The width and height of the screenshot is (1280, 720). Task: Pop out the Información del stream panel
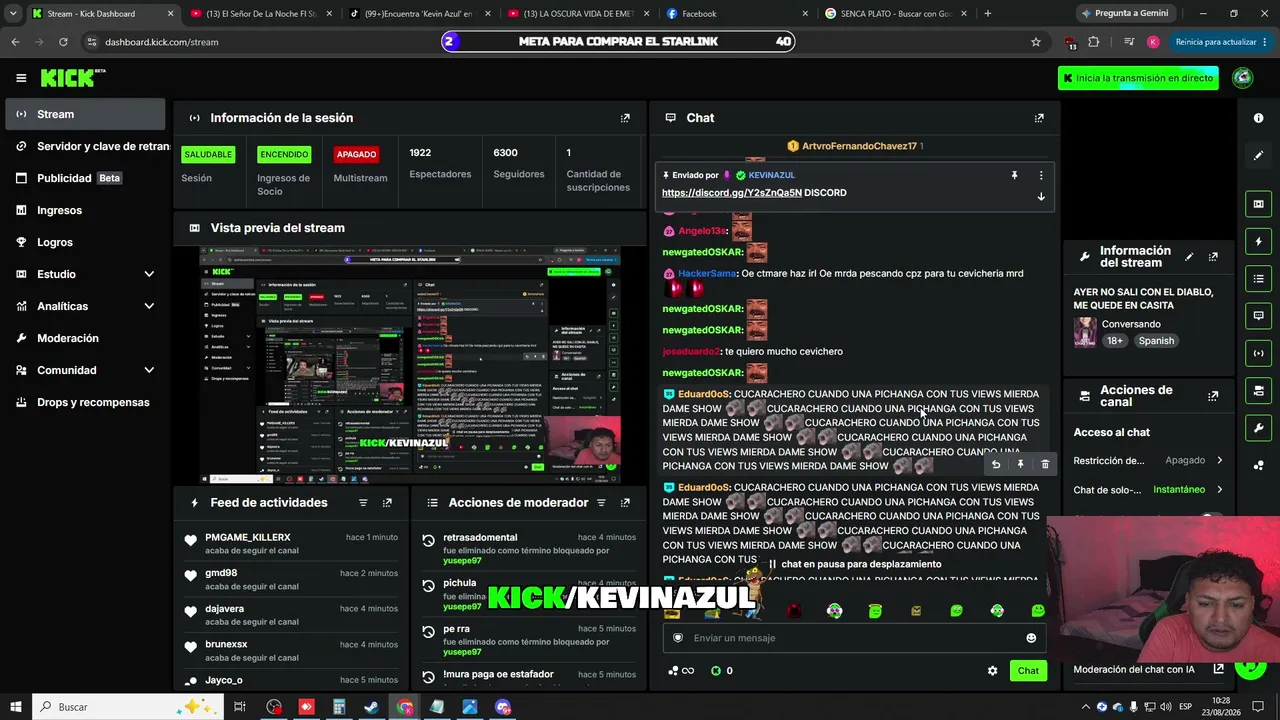tap(1213, 257)
